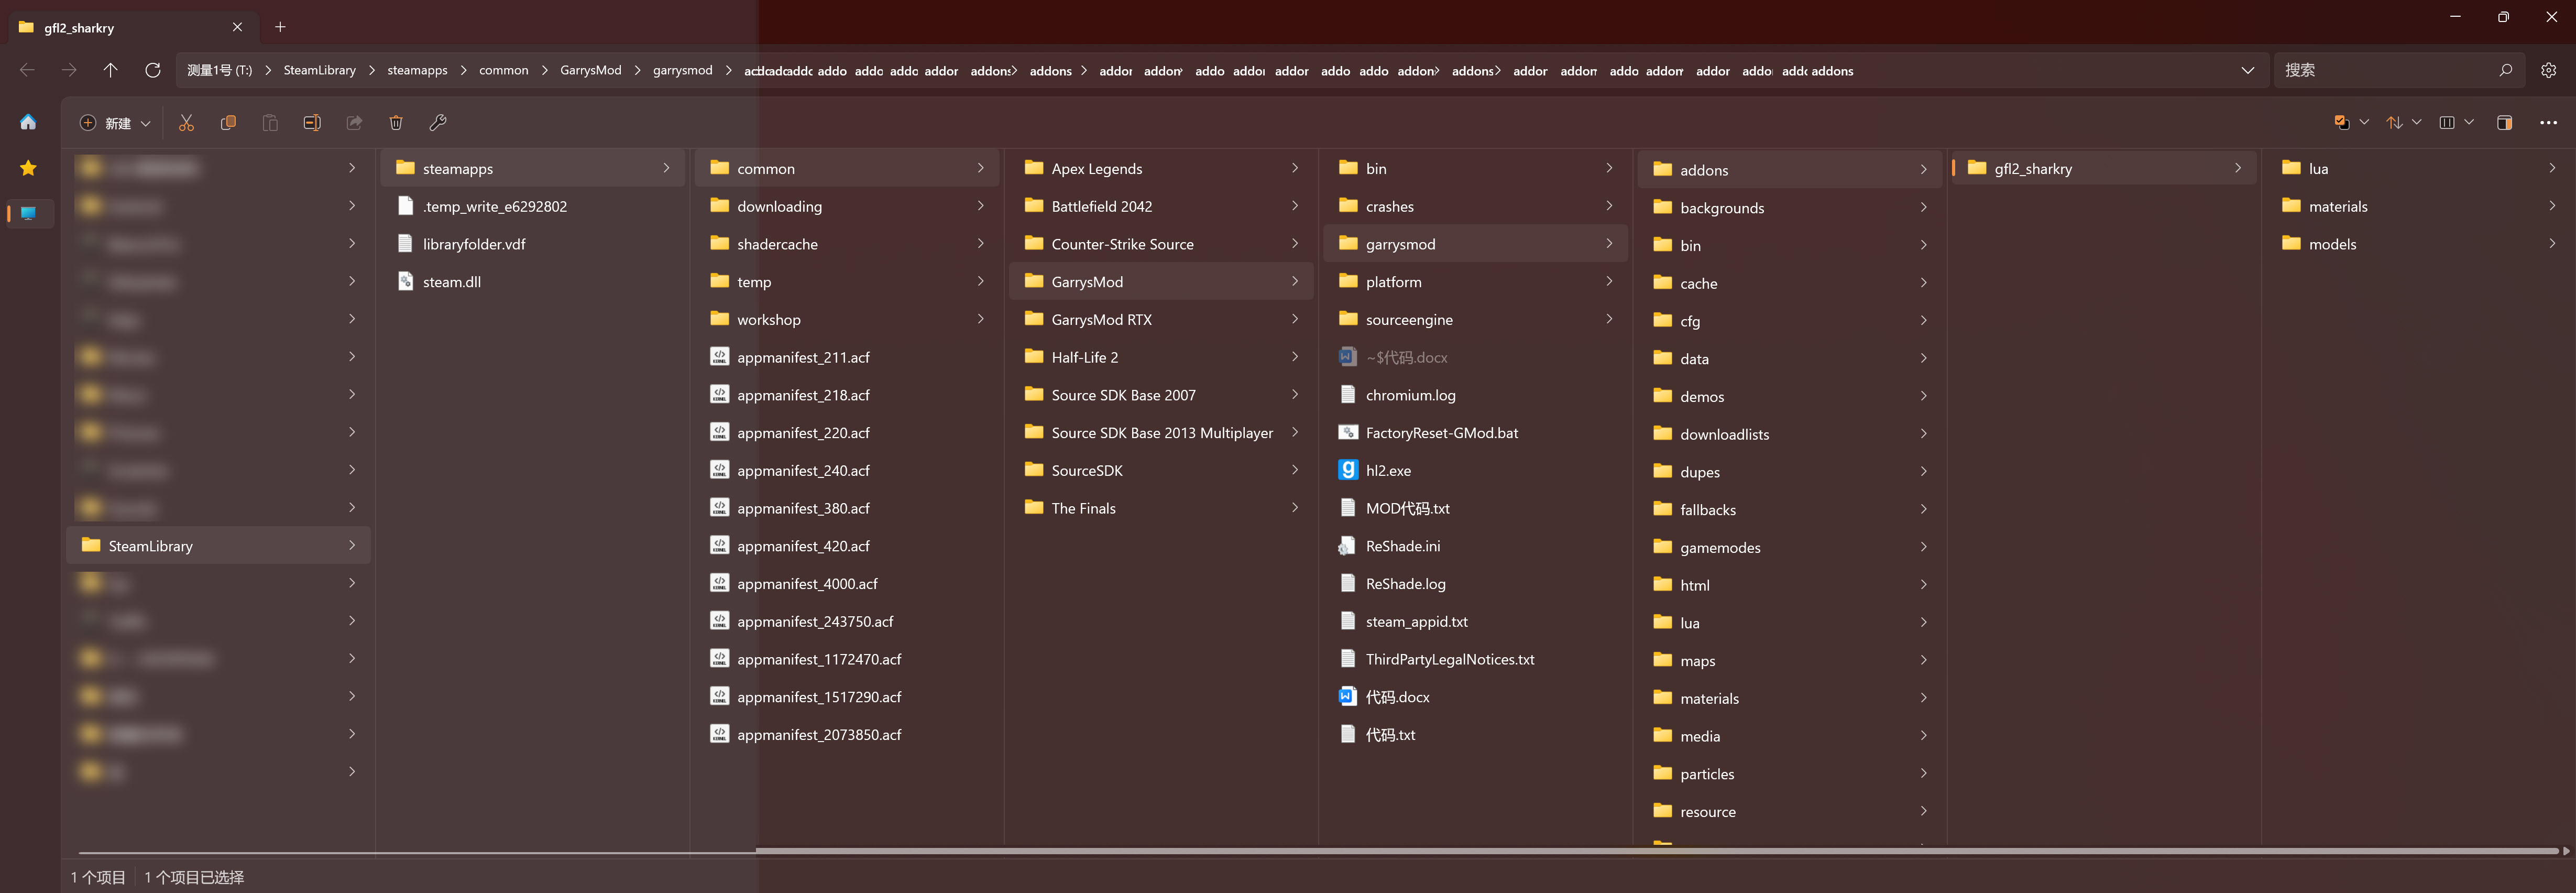
Task: Open favorites with sidebar star icon
Action: 28,168
